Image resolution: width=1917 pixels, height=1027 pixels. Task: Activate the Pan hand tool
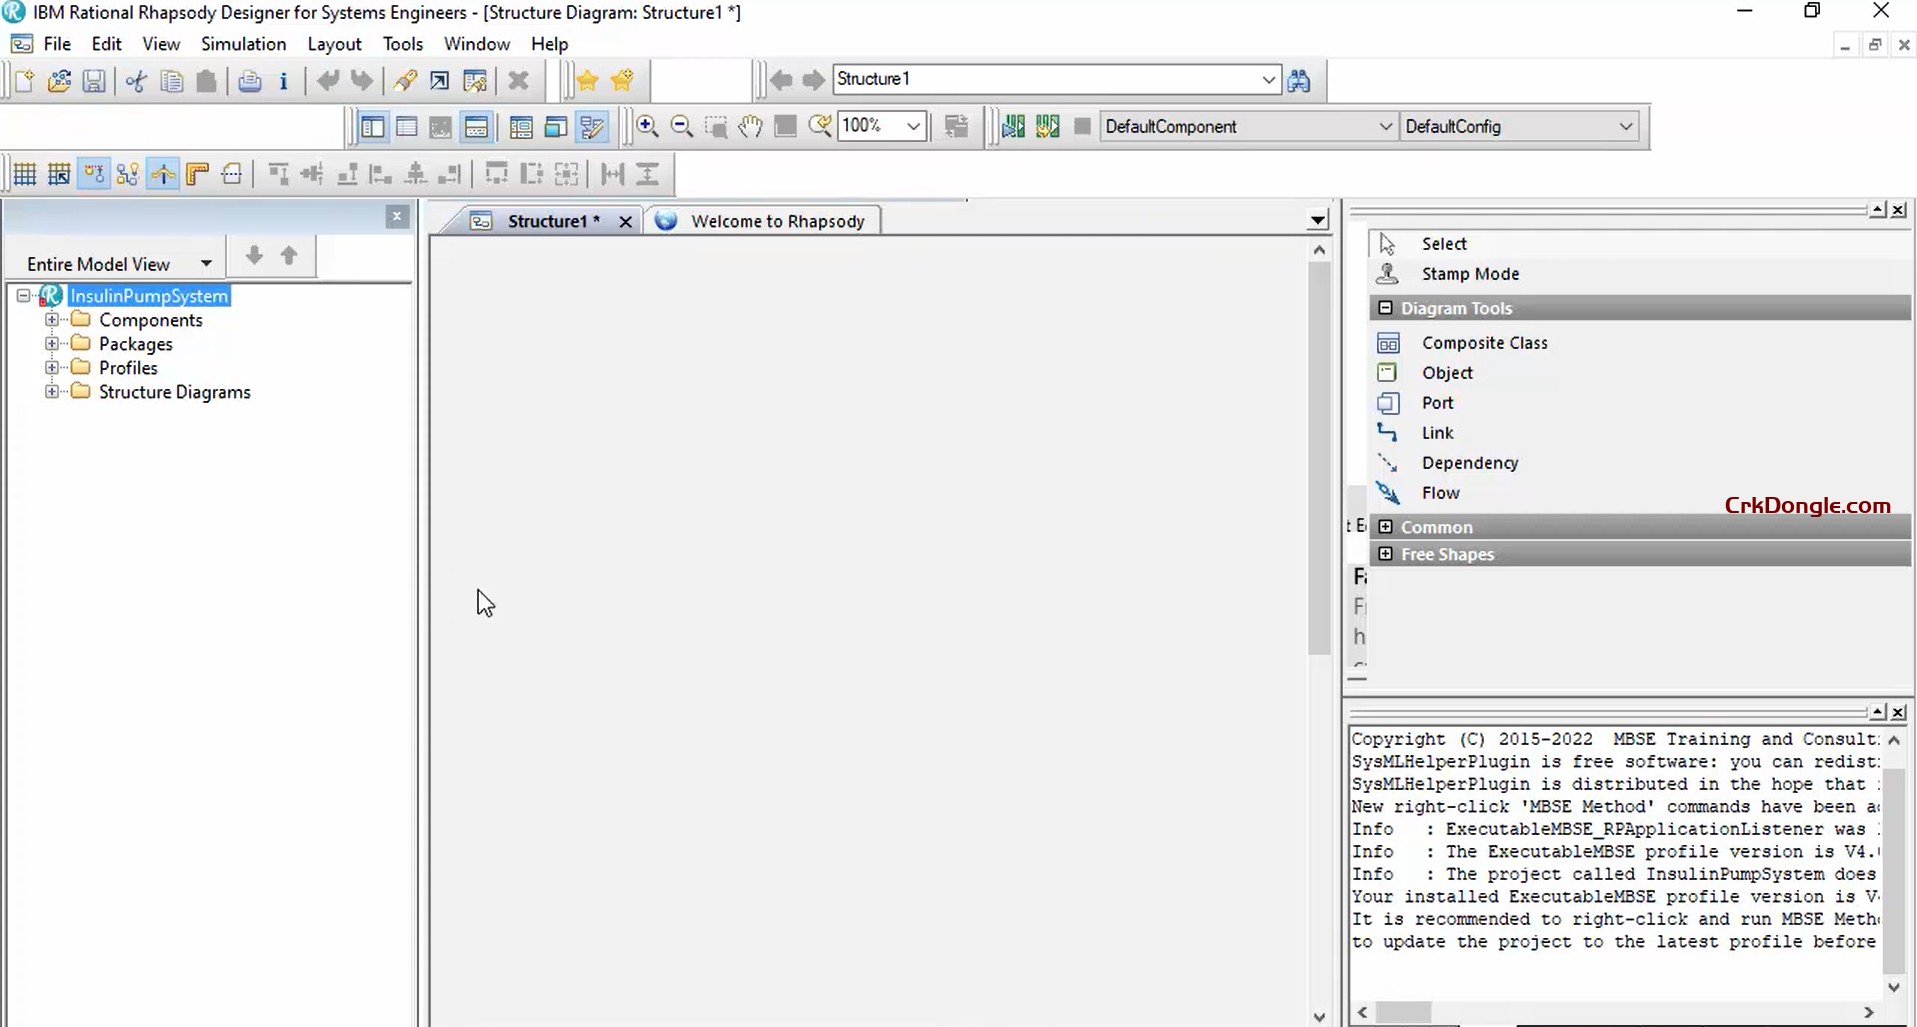click(x=751, y=126)
